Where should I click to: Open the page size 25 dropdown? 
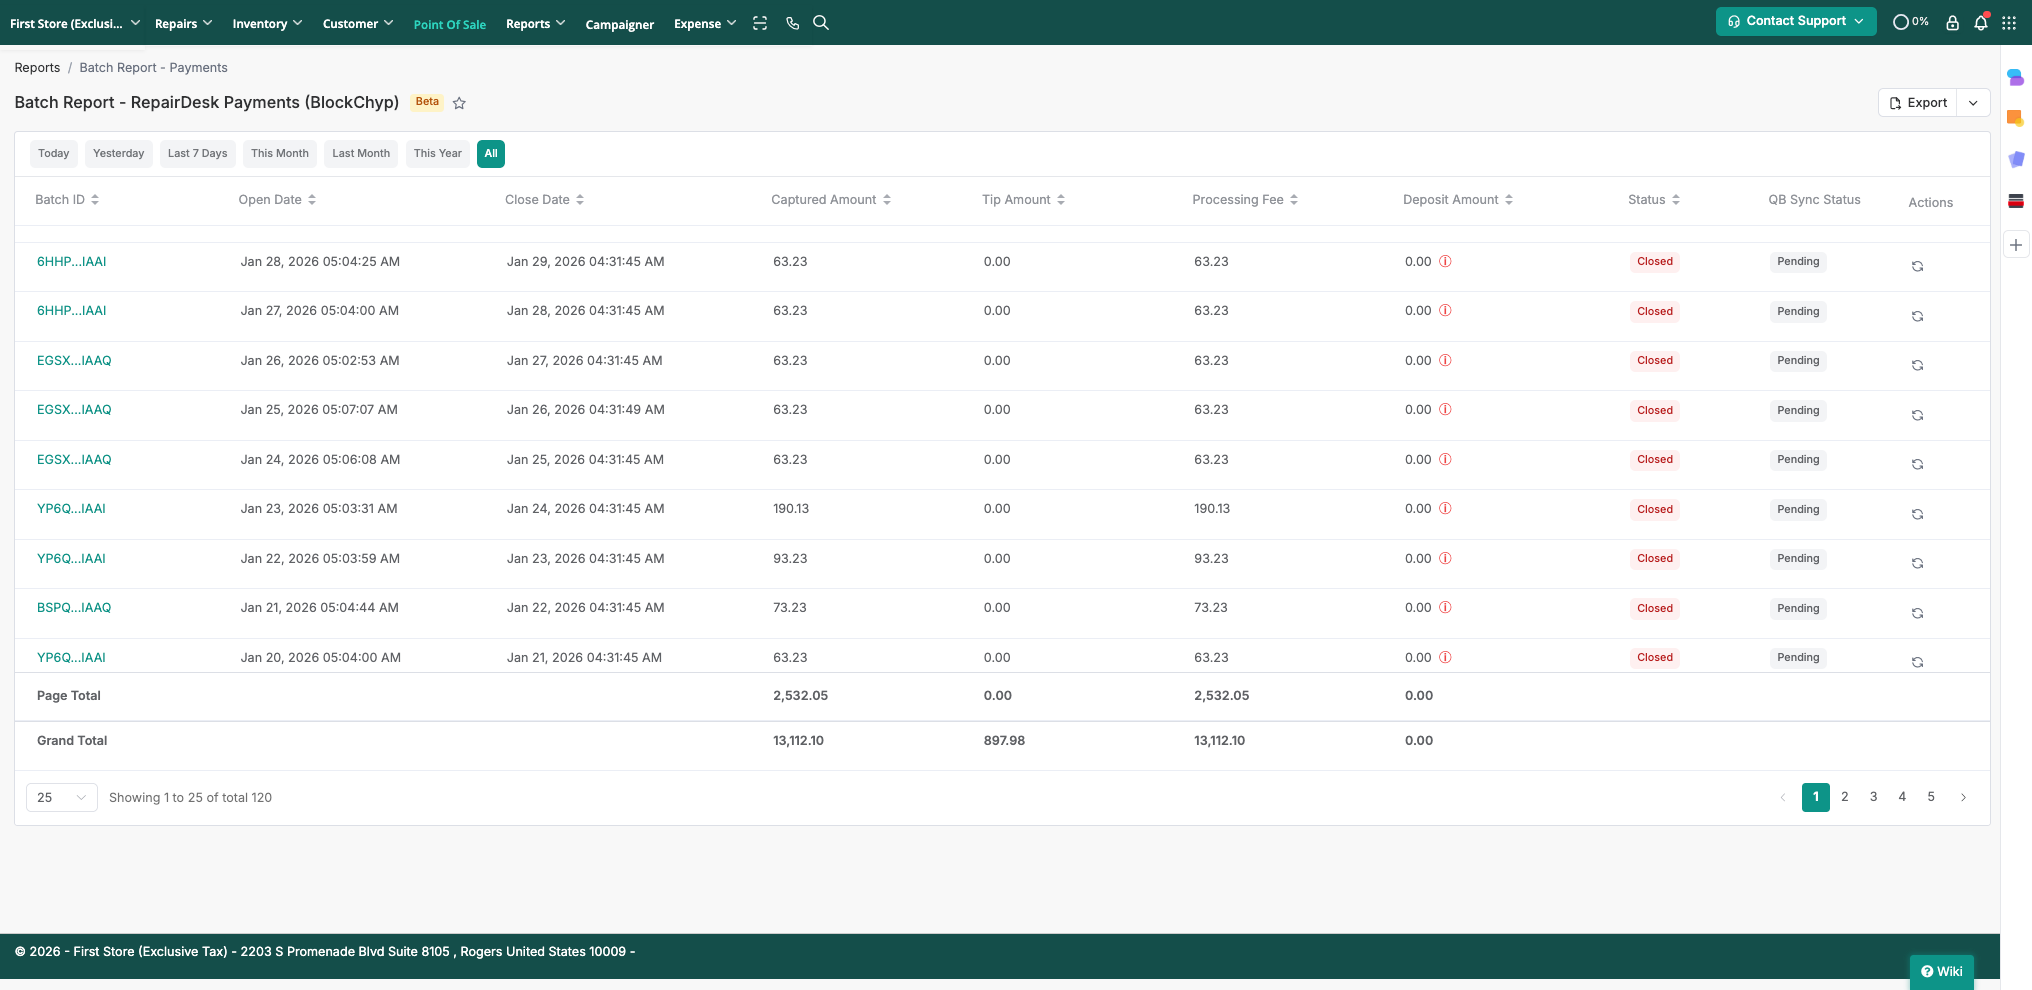61,797
